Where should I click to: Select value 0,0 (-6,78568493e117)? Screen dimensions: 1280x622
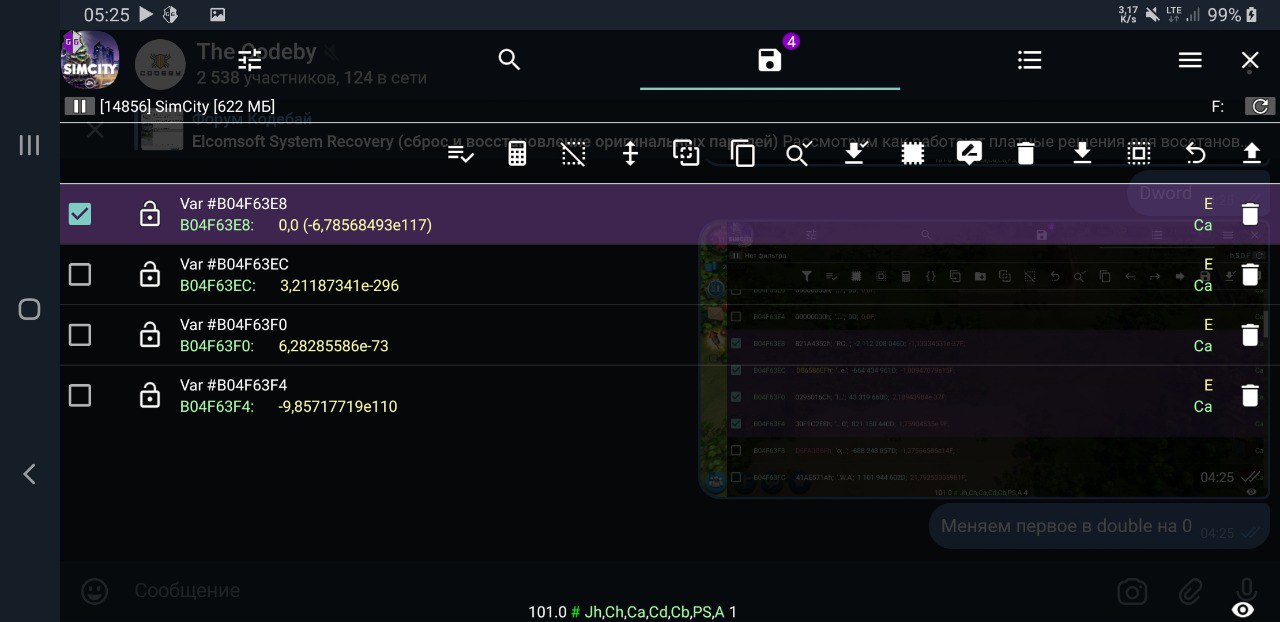pyautogui.click(x=355, y=226)
